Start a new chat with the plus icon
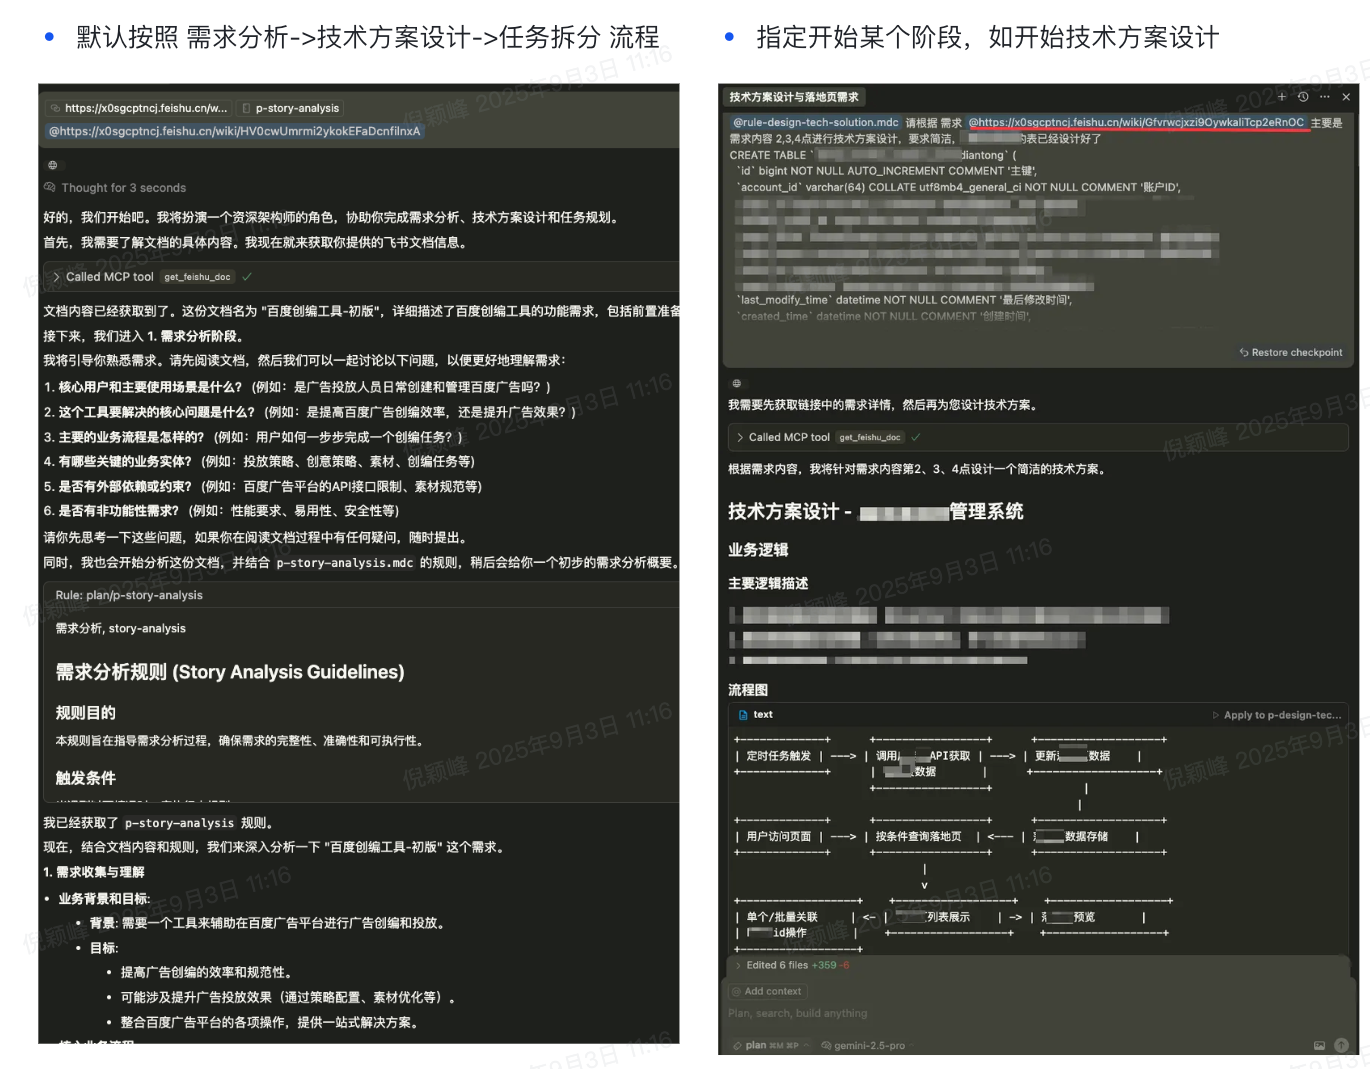Screen dimensions: 1370x1069 pos(1282,97)
